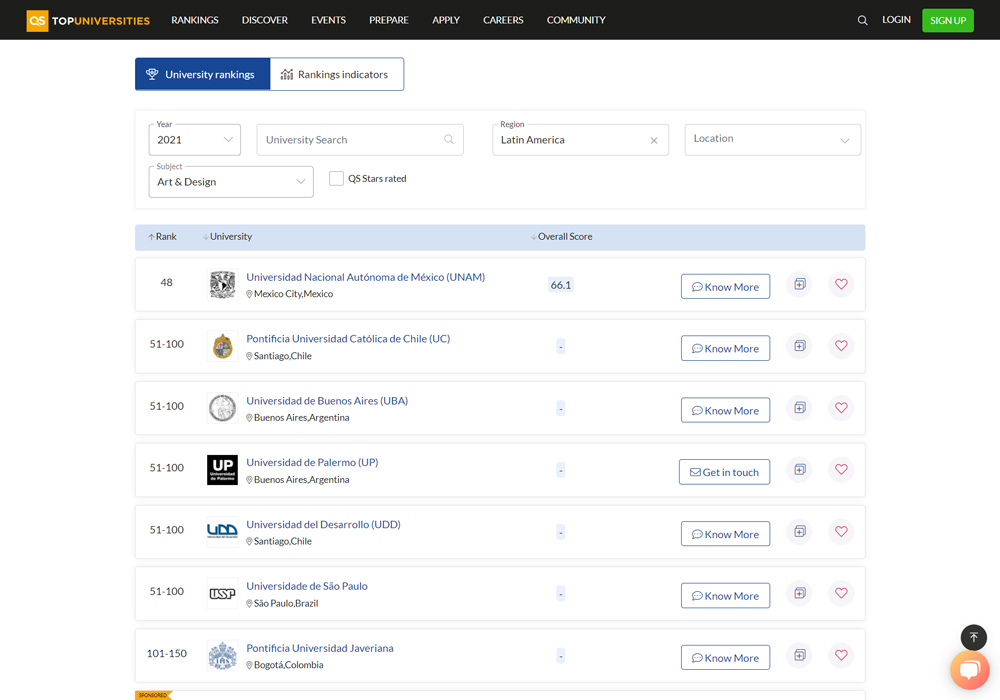Open the Subject Art & Design dropdown
The width and height of the screenshot is (1000, 700).
click(x=231, y=182)
